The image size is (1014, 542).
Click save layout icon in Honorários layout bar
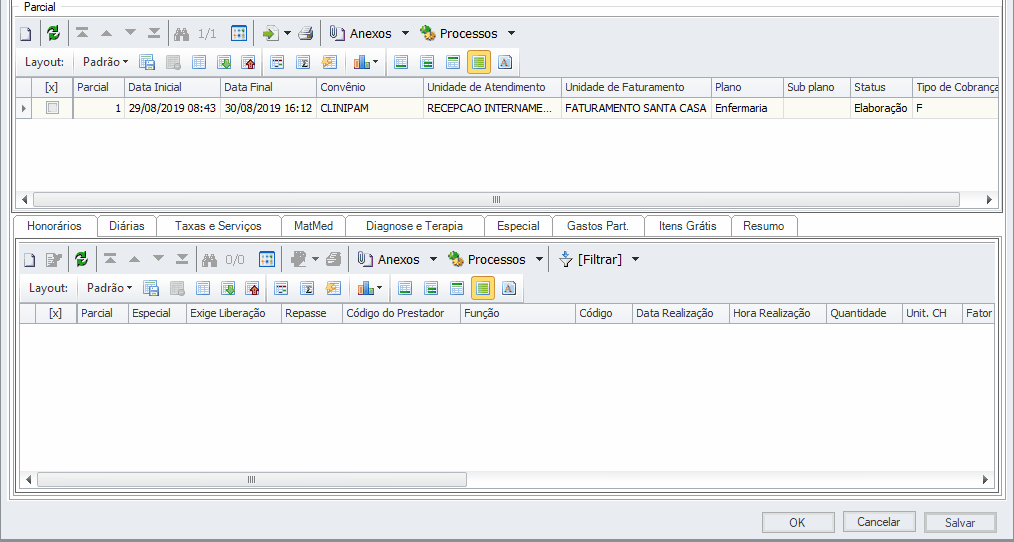[x=151, y=288]
